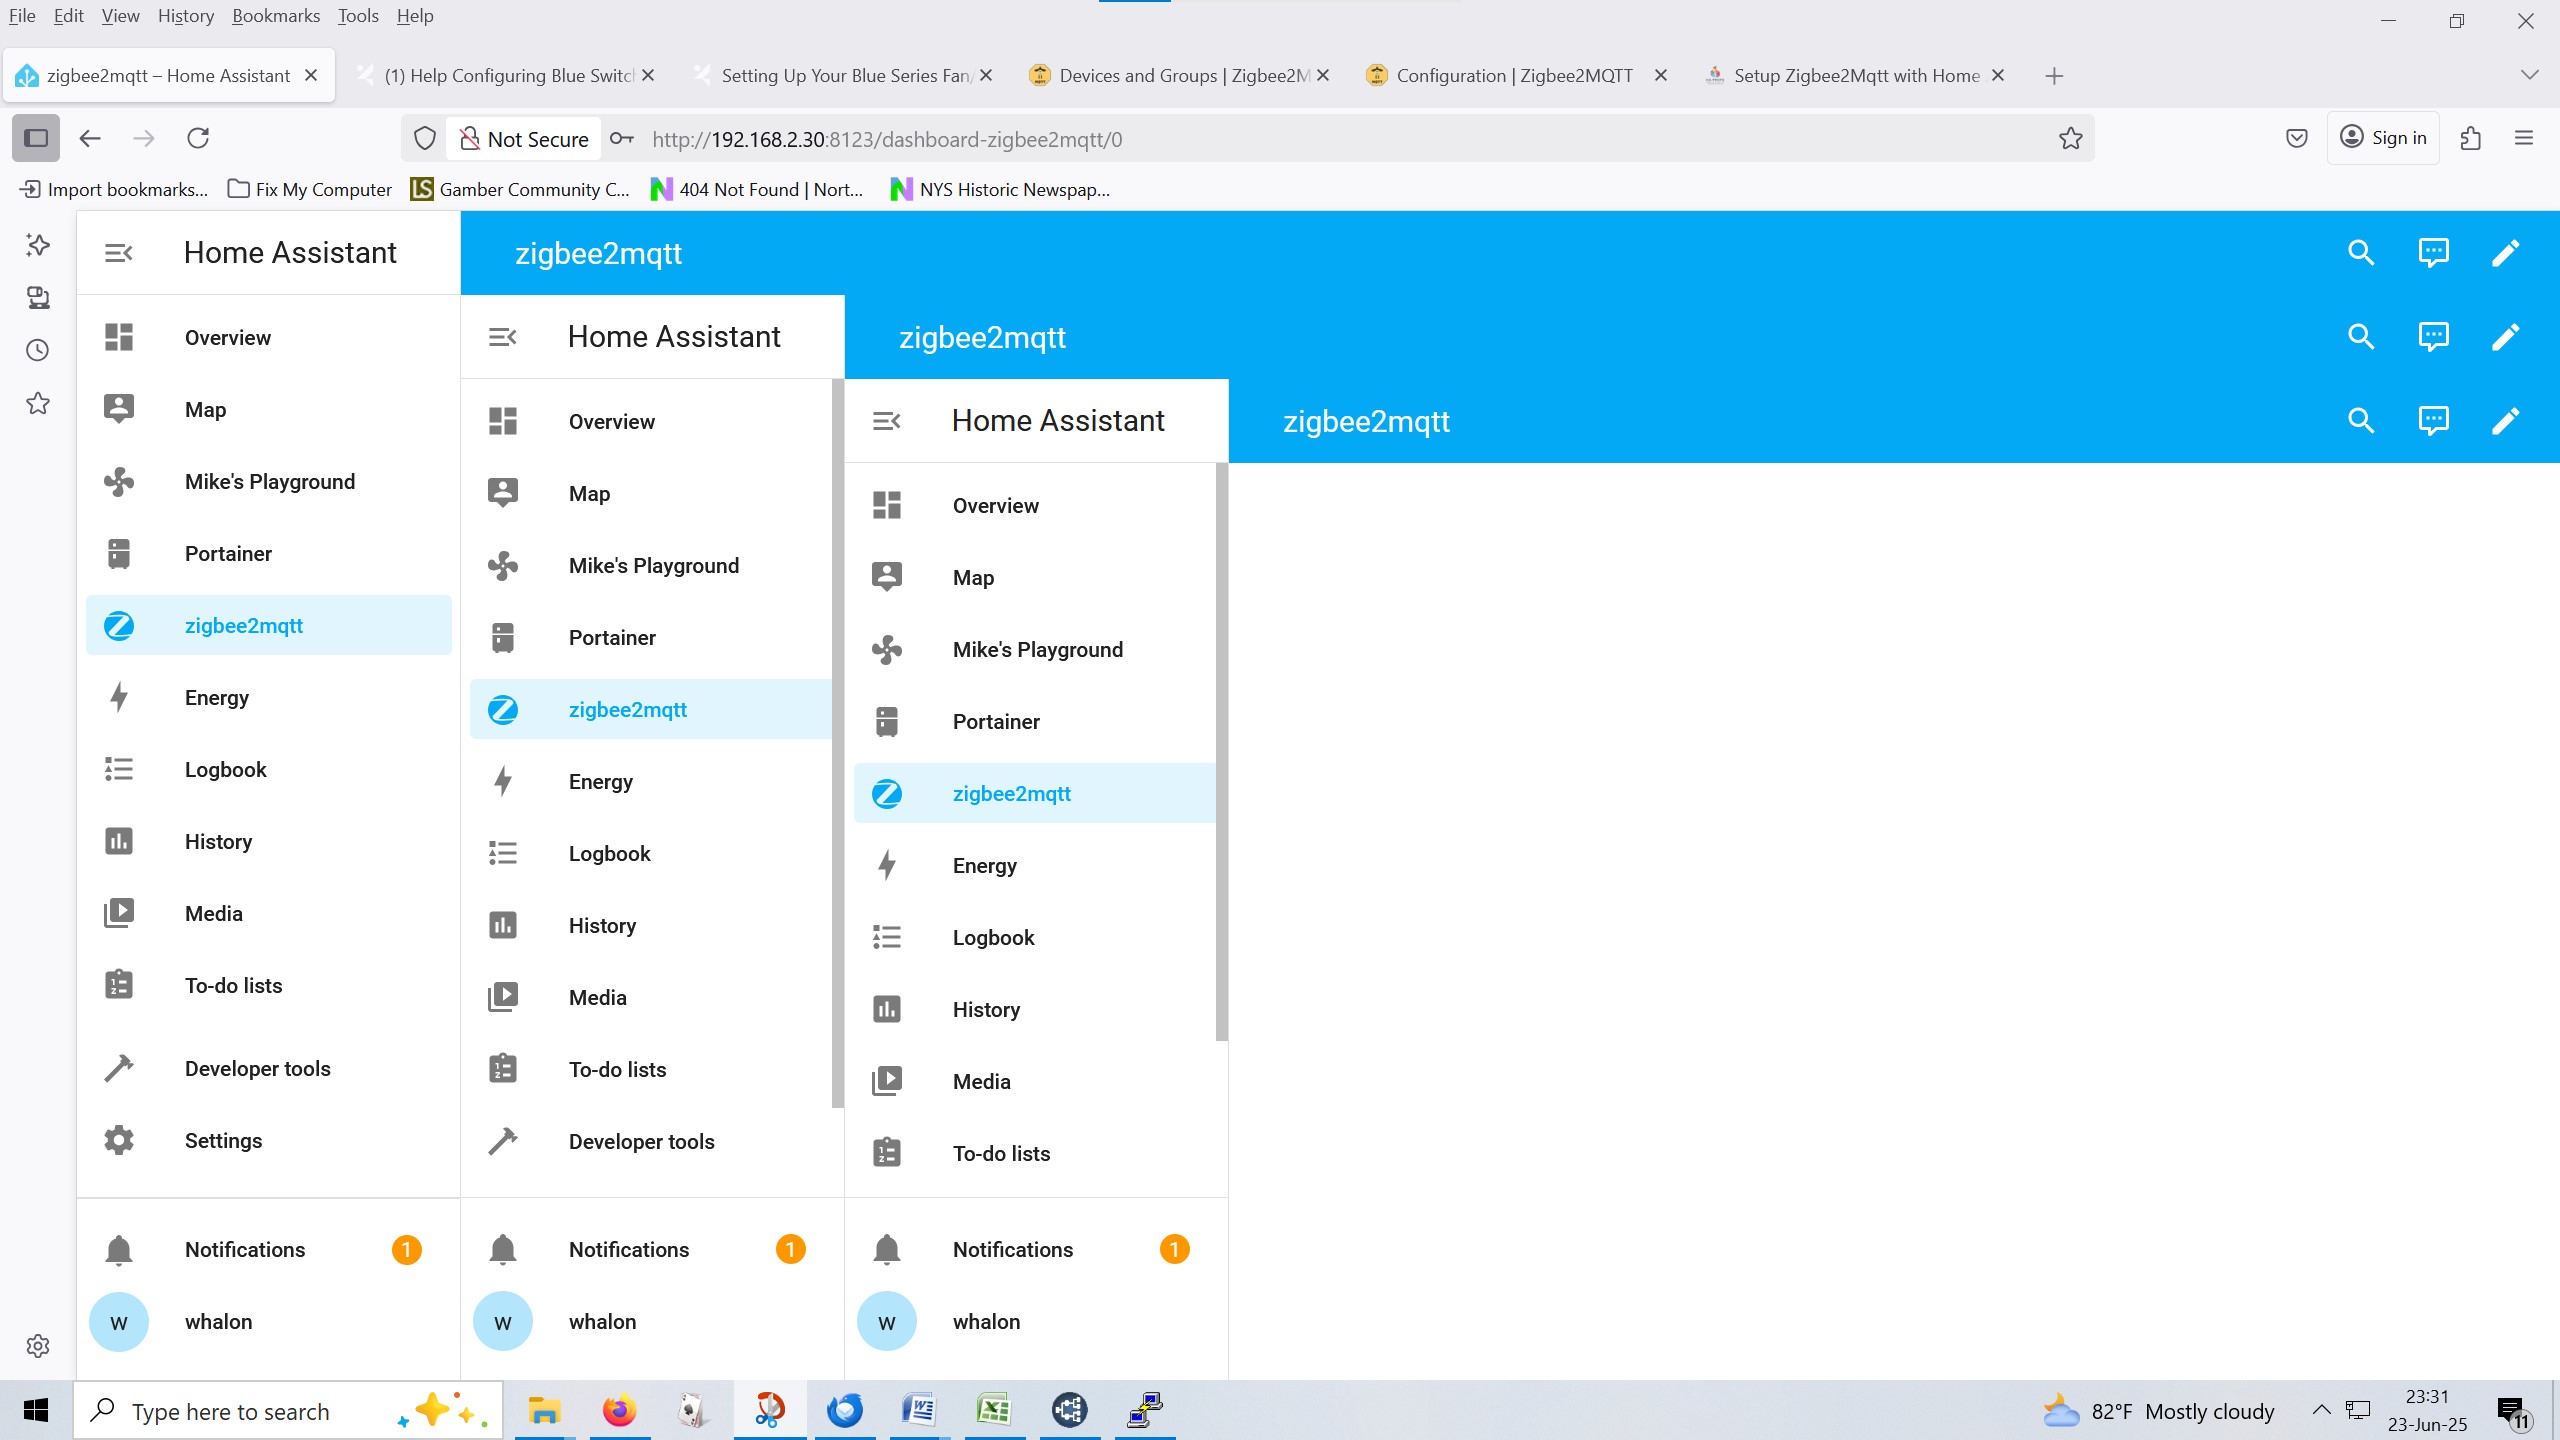Open a new browser tab
Screen dimensions: 2560x1440
(x=2054, y=76)
